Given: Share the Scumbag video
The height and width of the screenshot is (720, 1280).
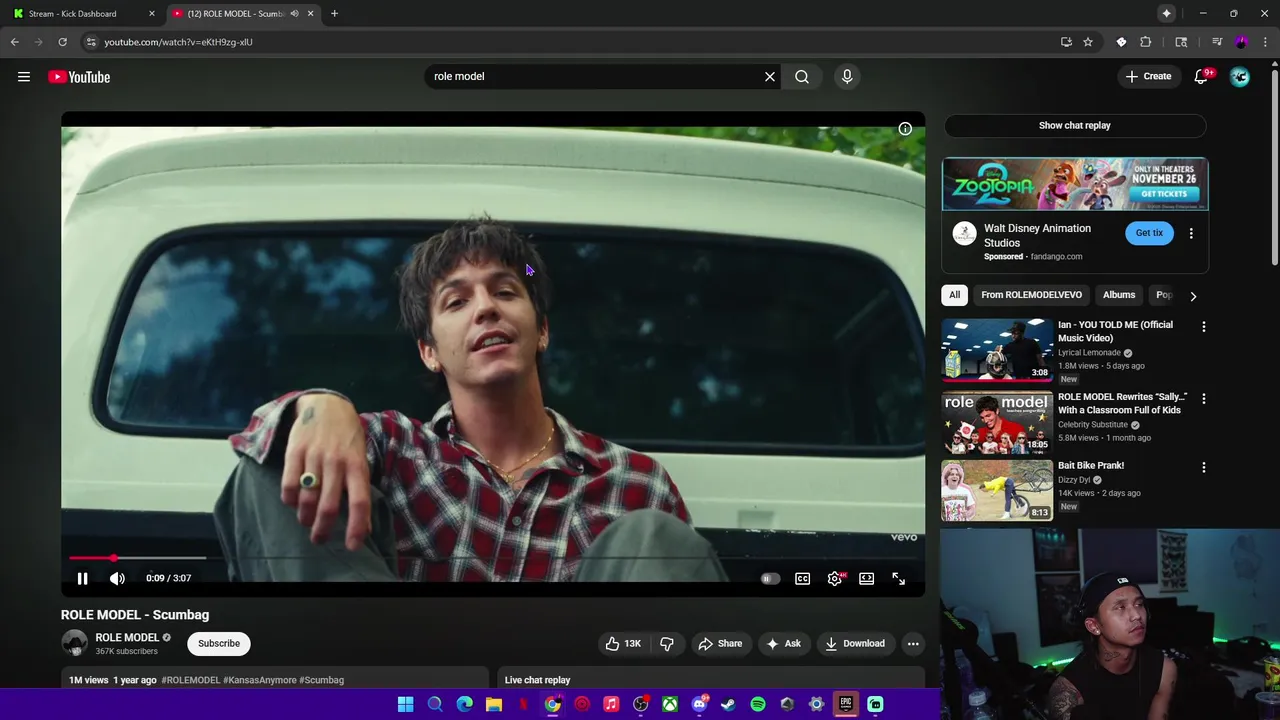Looking at the screenshot, I should pos(720,644).
